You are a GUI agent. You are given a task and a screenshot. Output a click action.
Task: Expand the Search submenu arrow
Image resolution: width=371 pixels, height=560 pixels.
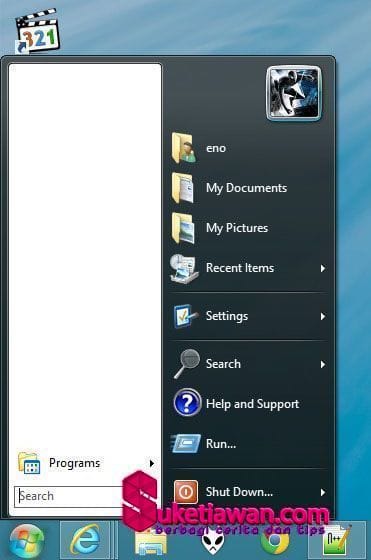point(322,364)
